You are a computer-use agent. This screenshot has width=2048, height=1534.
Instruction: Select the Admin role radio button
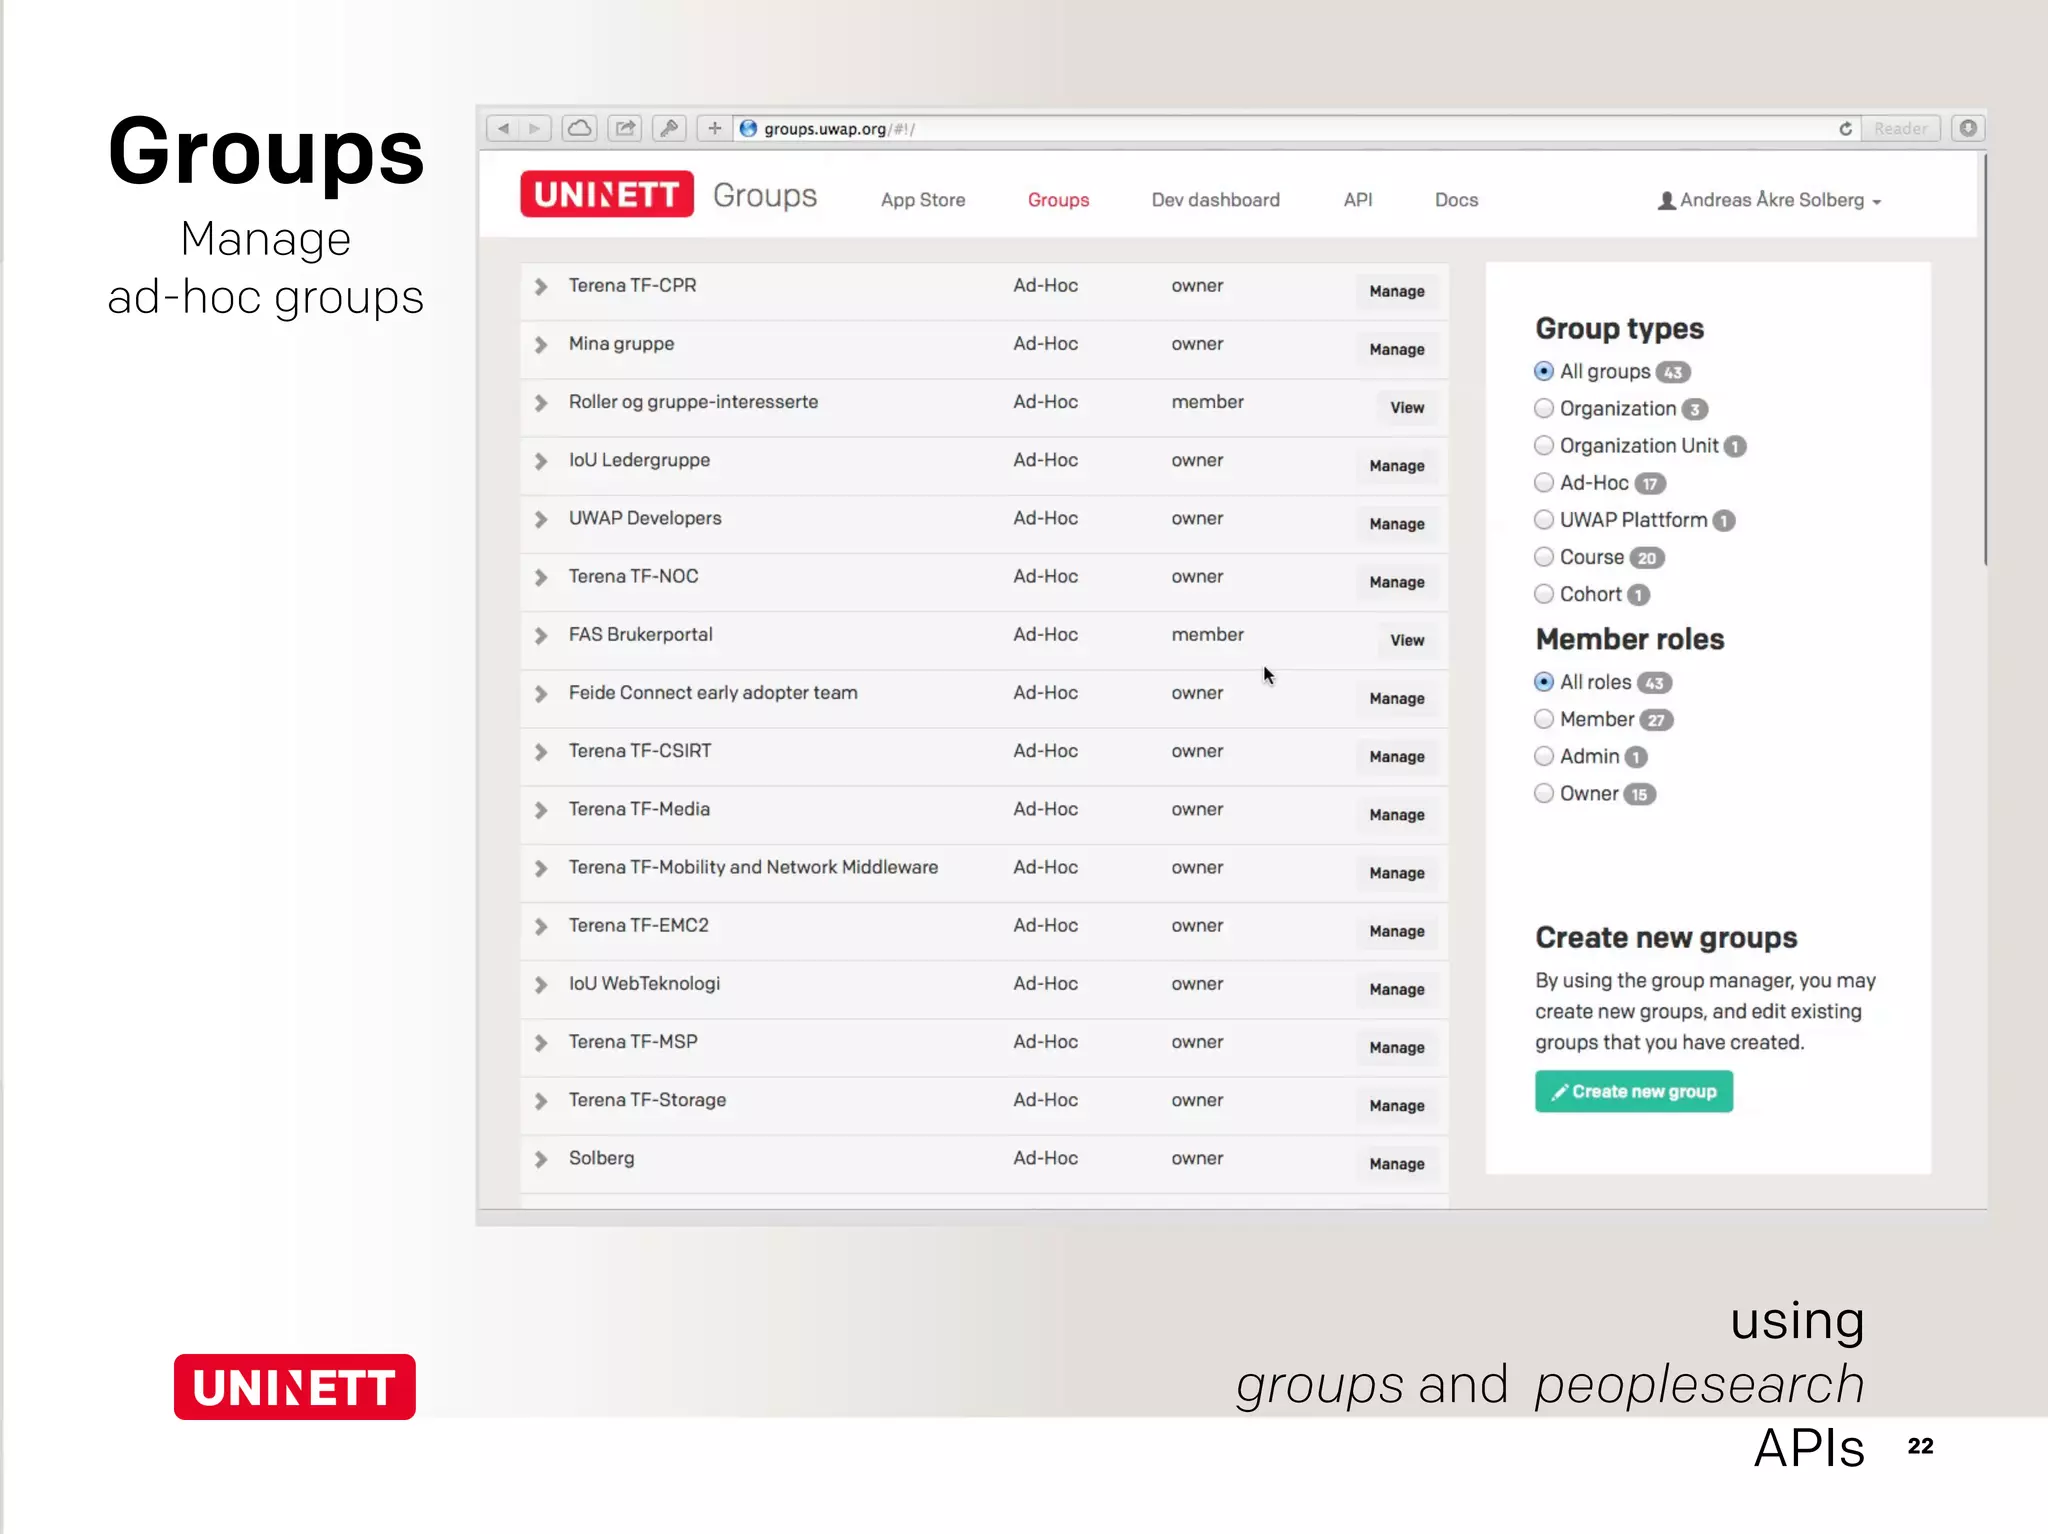click(x=1543, y=756)
